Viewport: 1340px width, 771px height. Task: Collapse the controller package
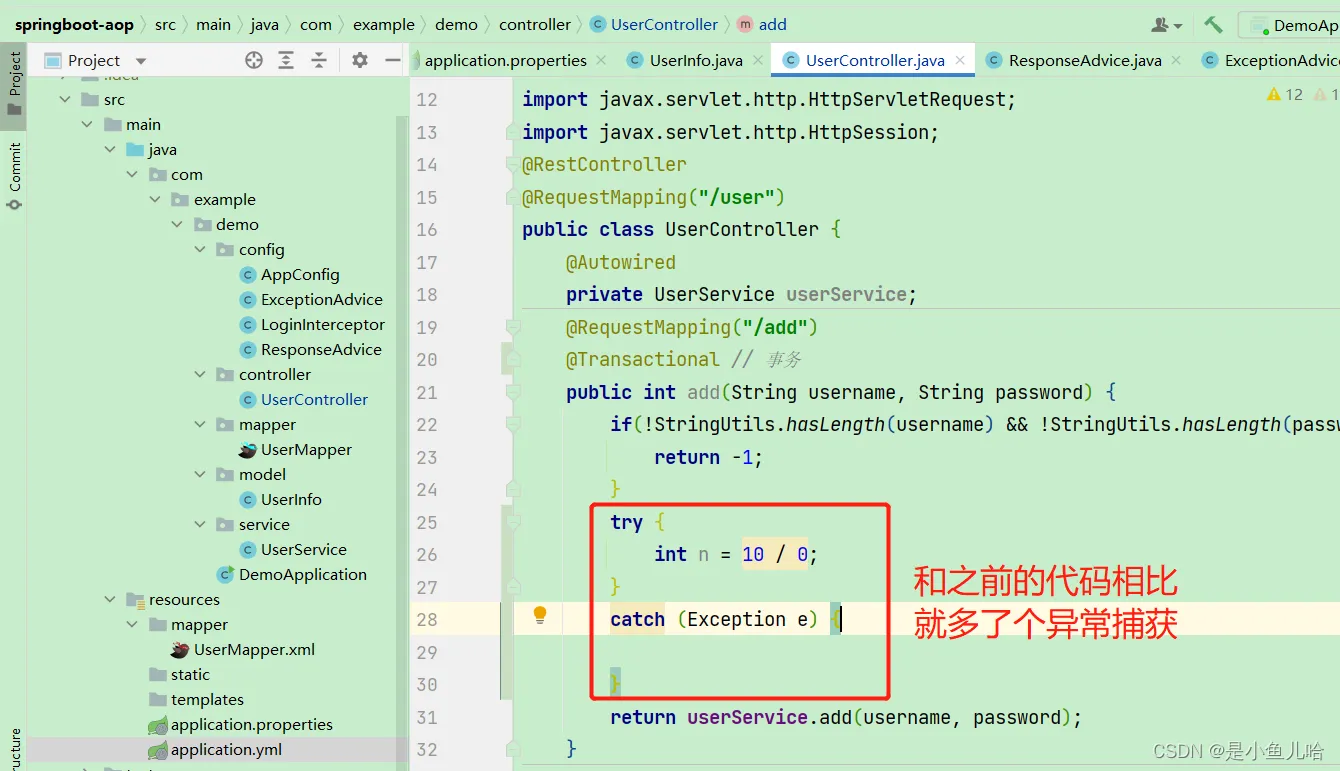point(200,375)
